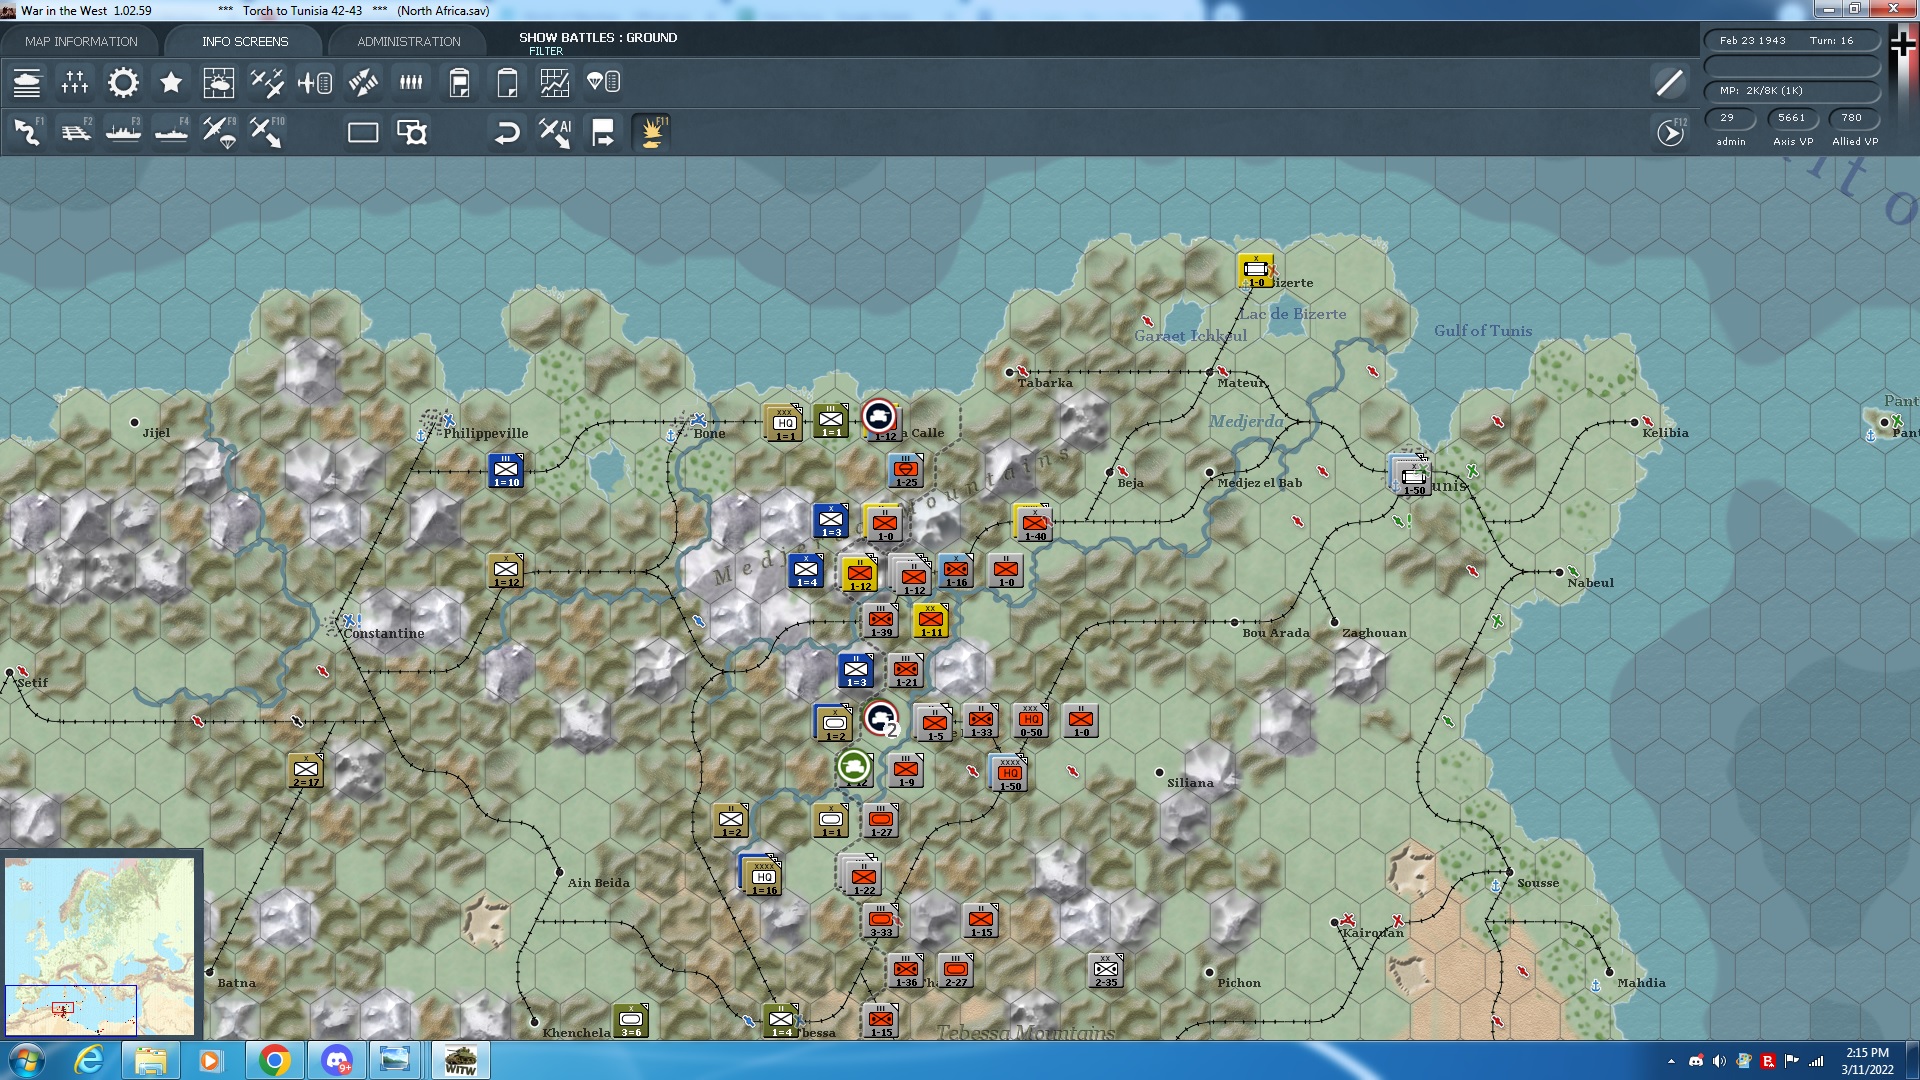
Task: Click the undo move arrow icon
Action: 507,133
